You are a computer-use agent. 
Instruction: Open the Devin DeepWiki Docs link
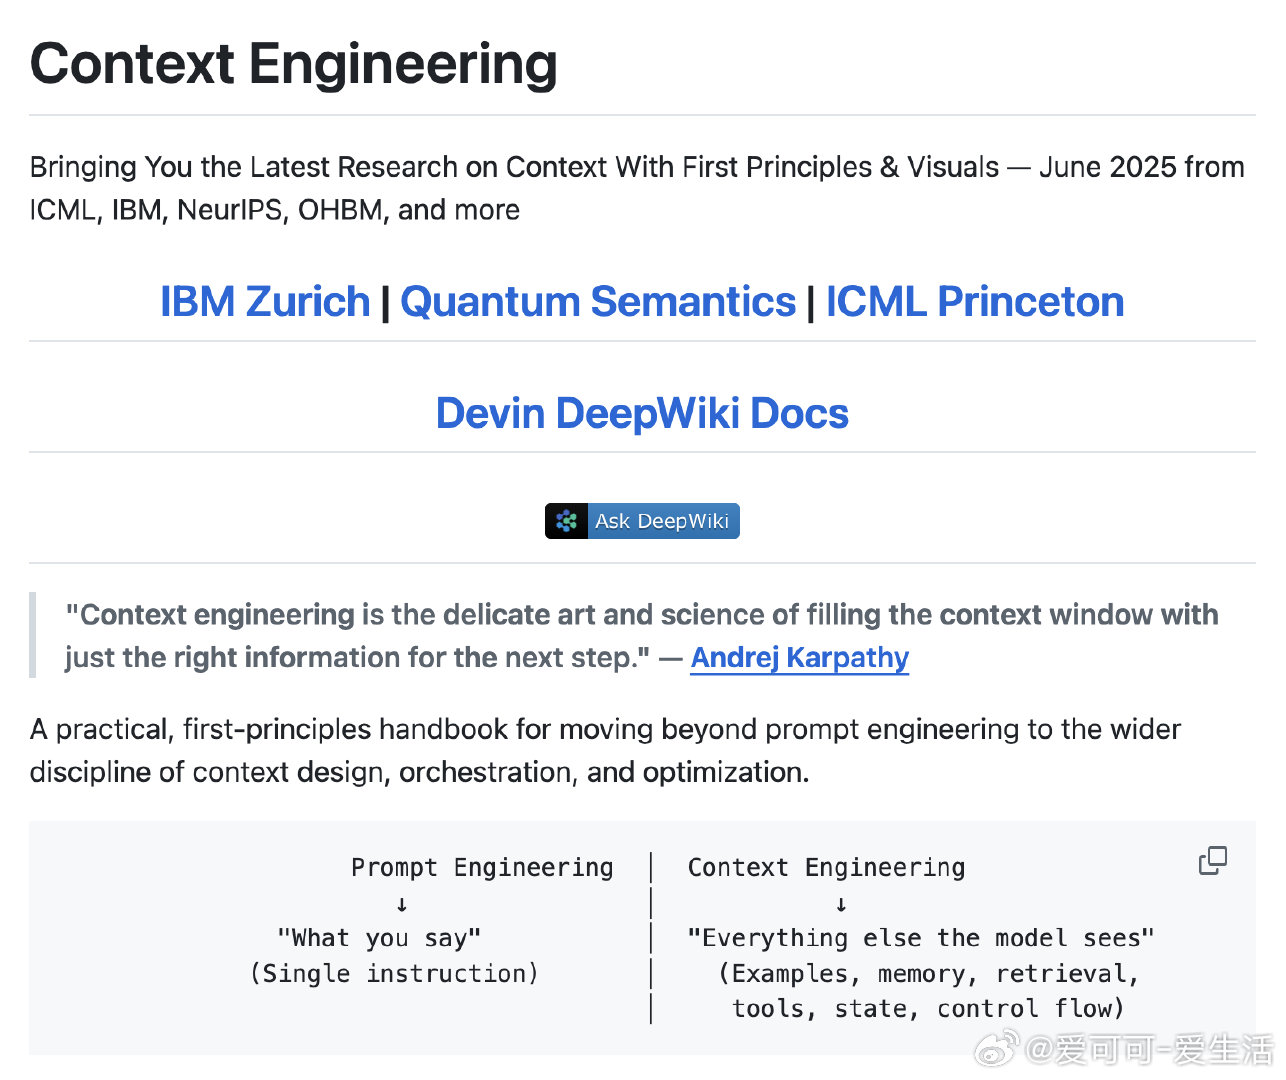click(642, 413)
